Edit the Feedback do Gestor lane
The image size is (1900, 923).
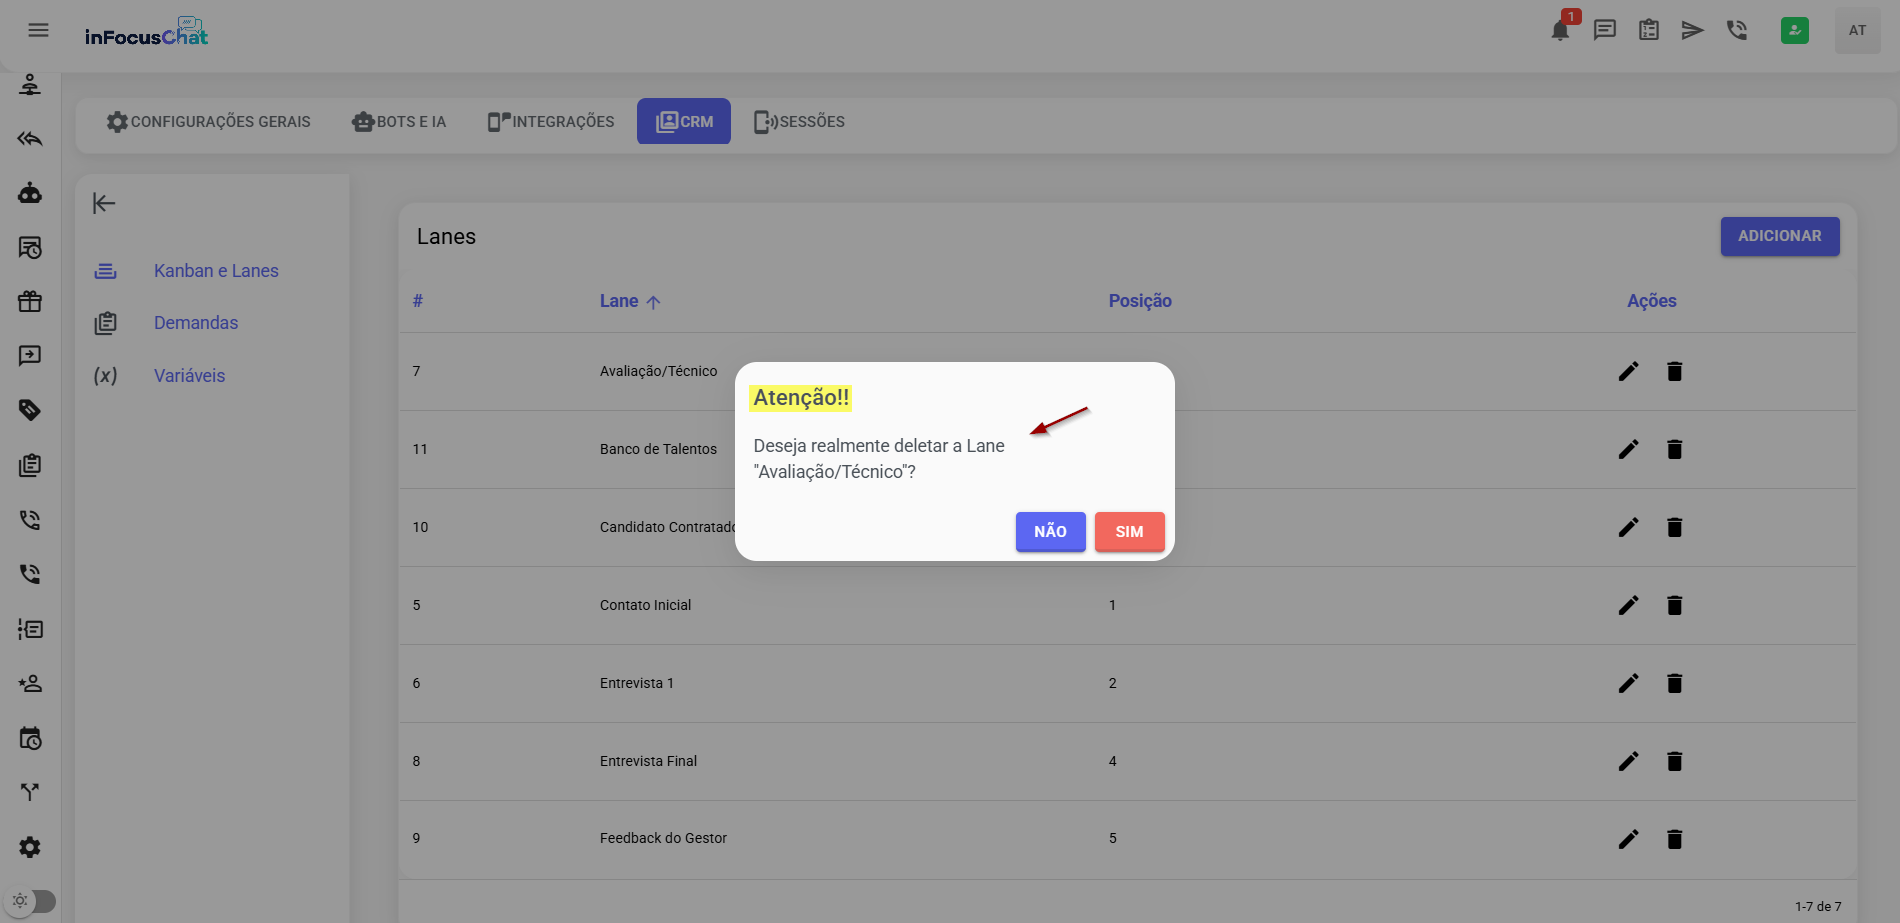(1628, 839)
